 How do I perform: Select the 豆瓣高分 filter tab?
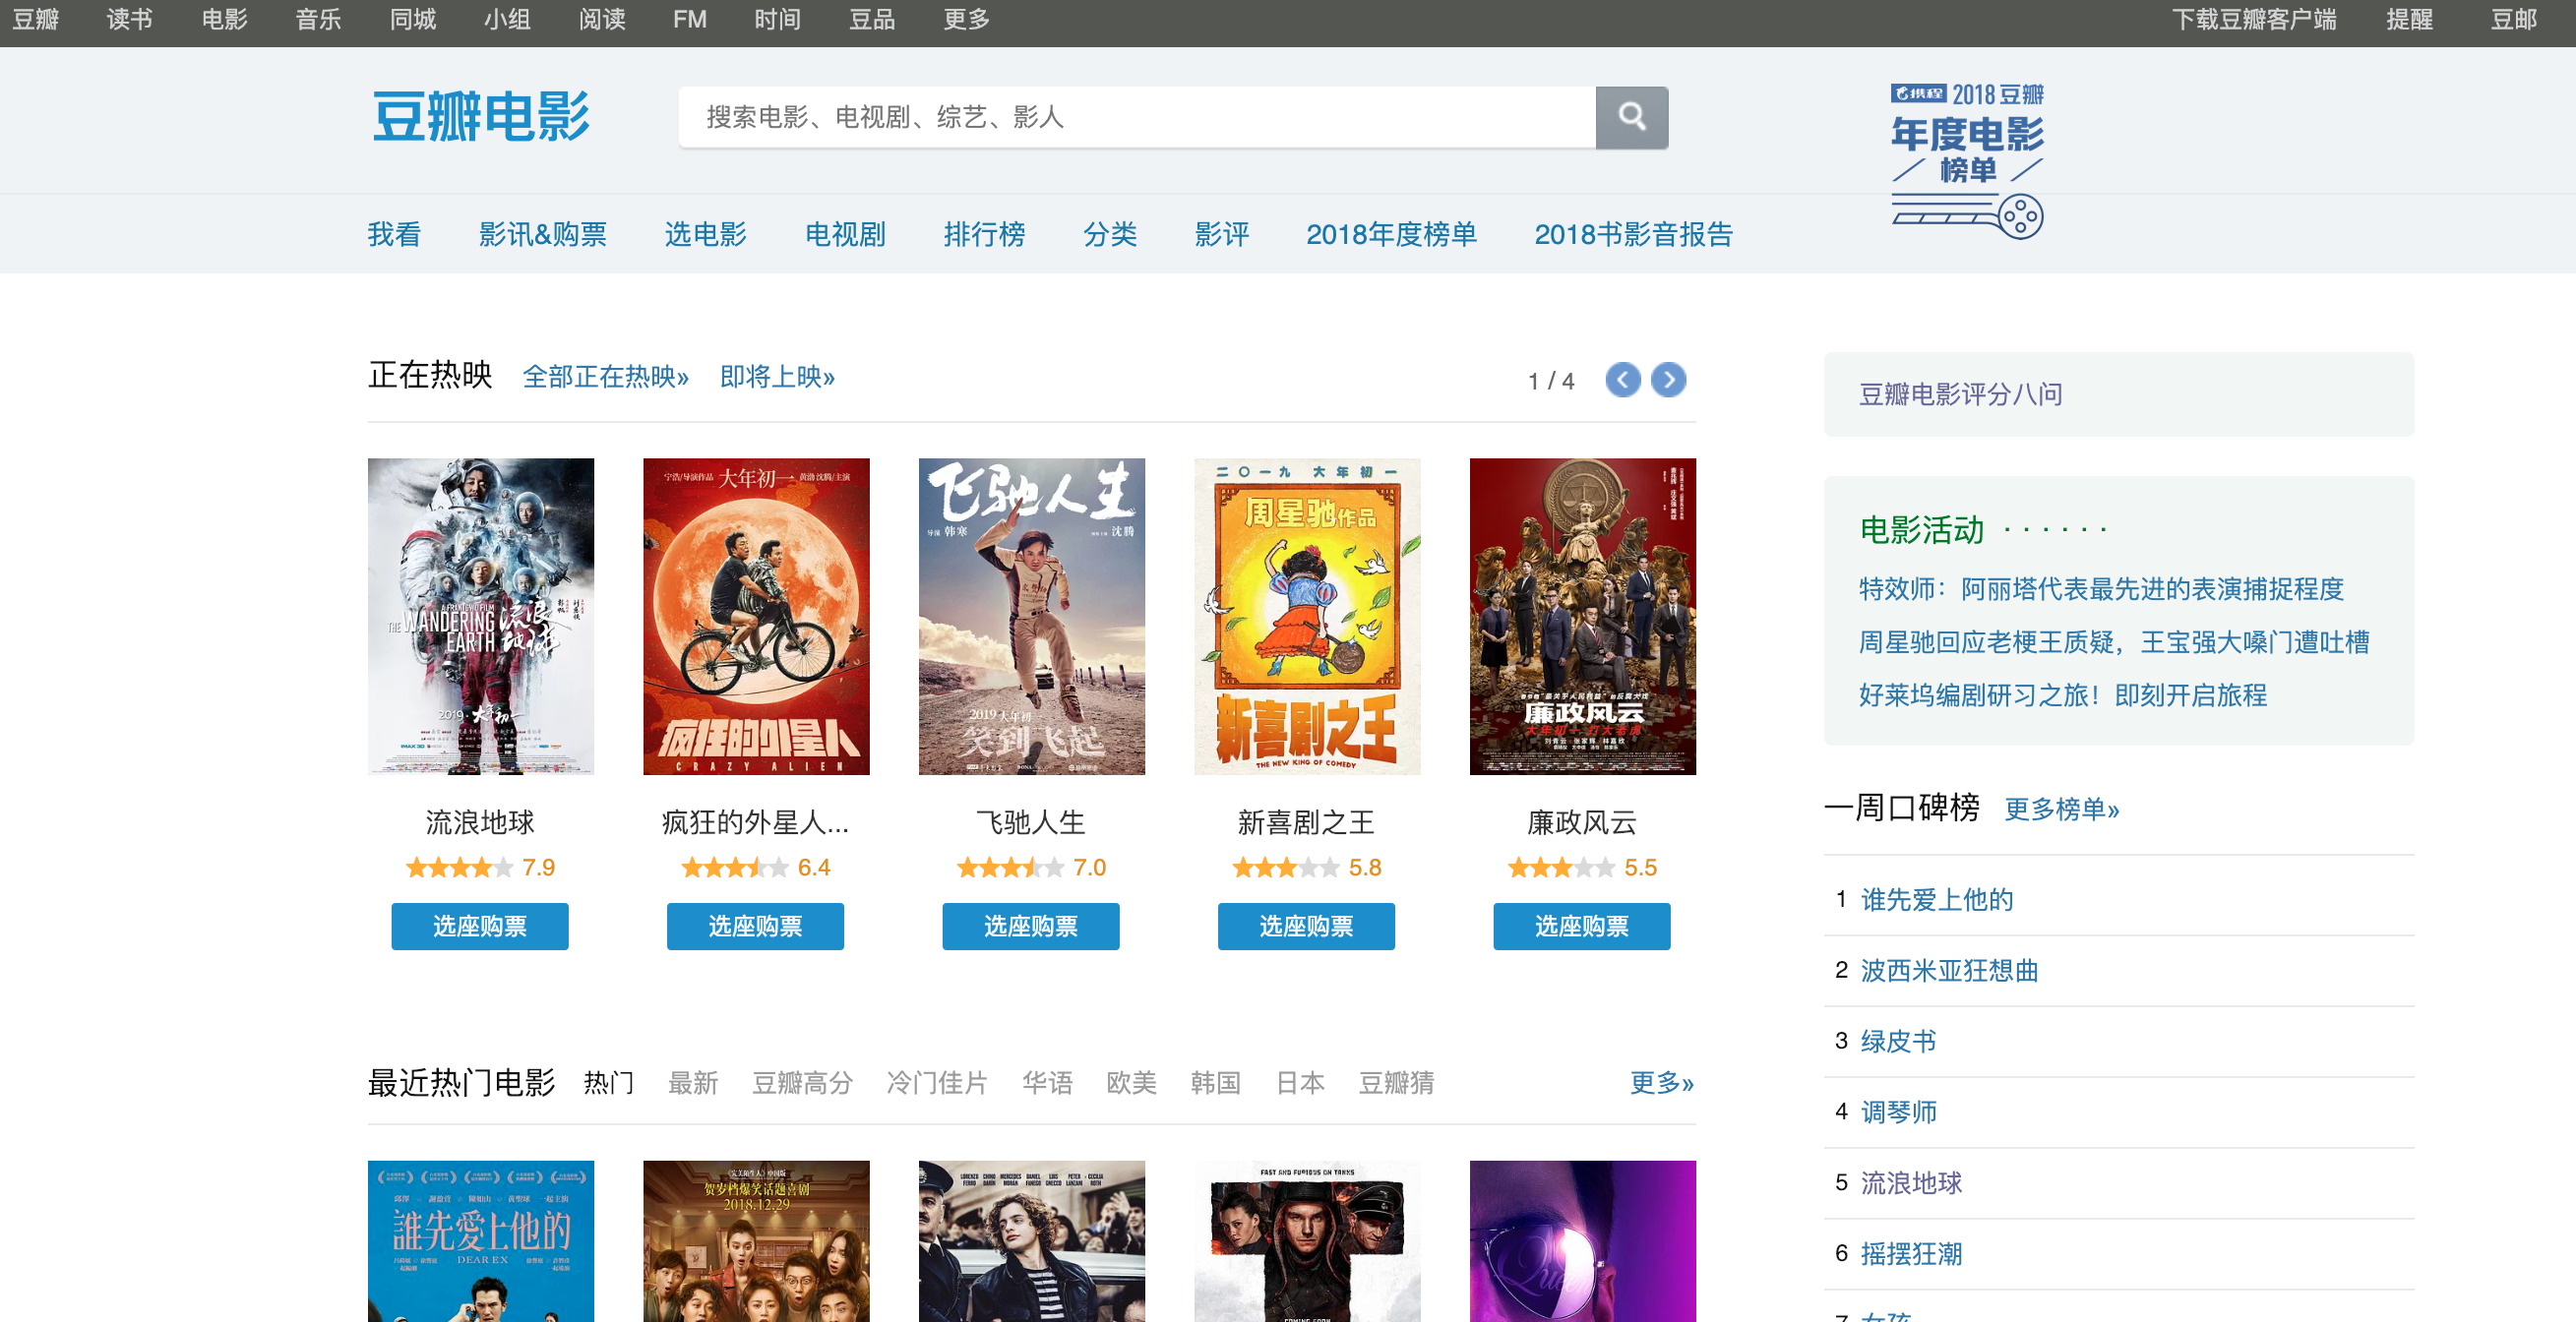coord(802,1082)
